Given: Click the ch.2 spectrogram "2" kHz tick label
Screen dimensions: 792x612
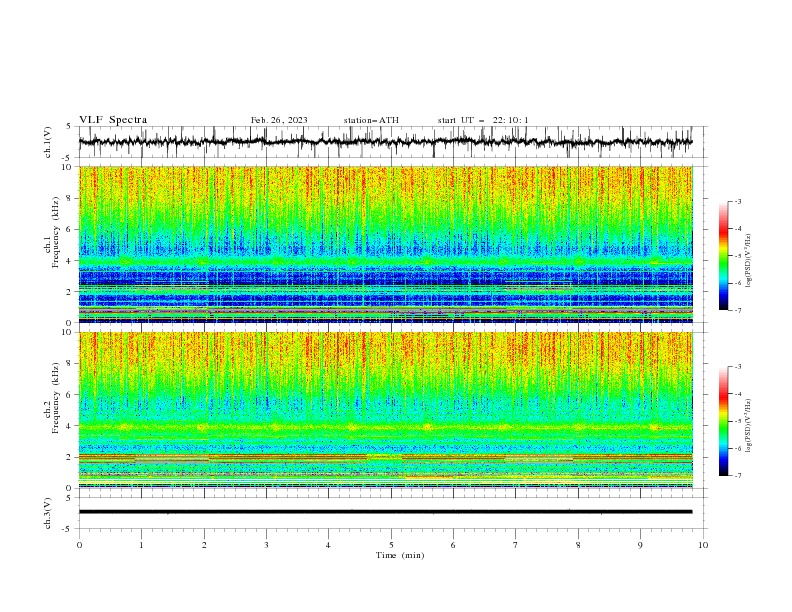Looking at the screenshot, I should click(69, 457).
